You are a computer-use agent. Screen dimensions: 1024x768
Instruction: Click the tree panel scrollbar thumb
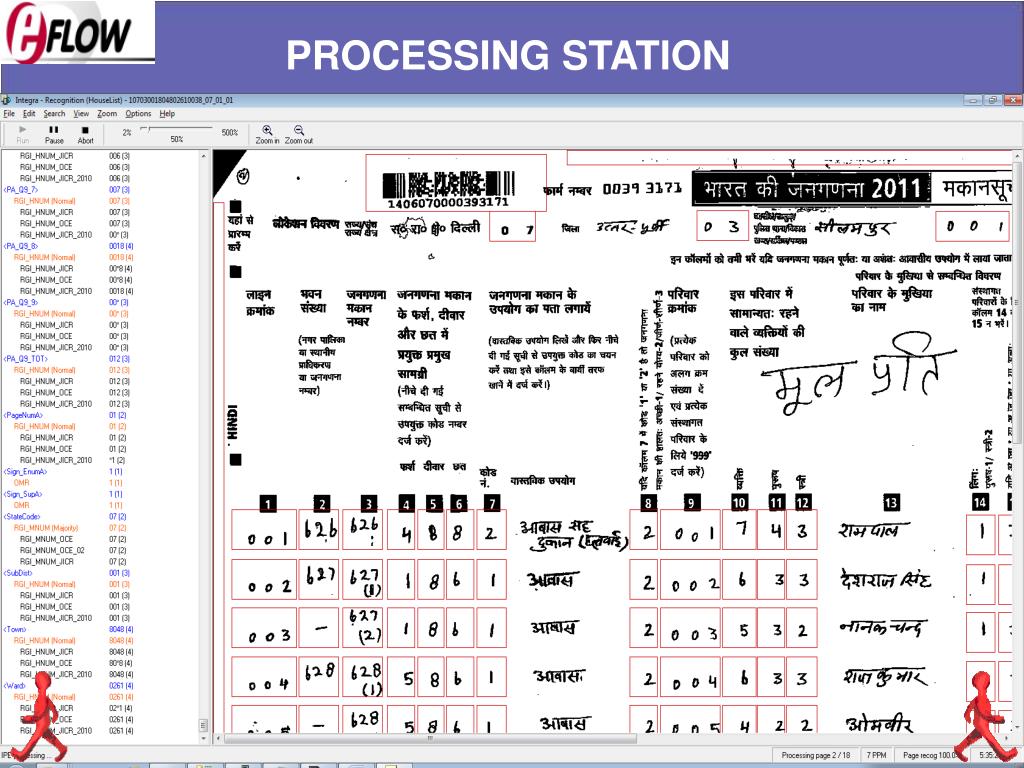coord(203,726)
